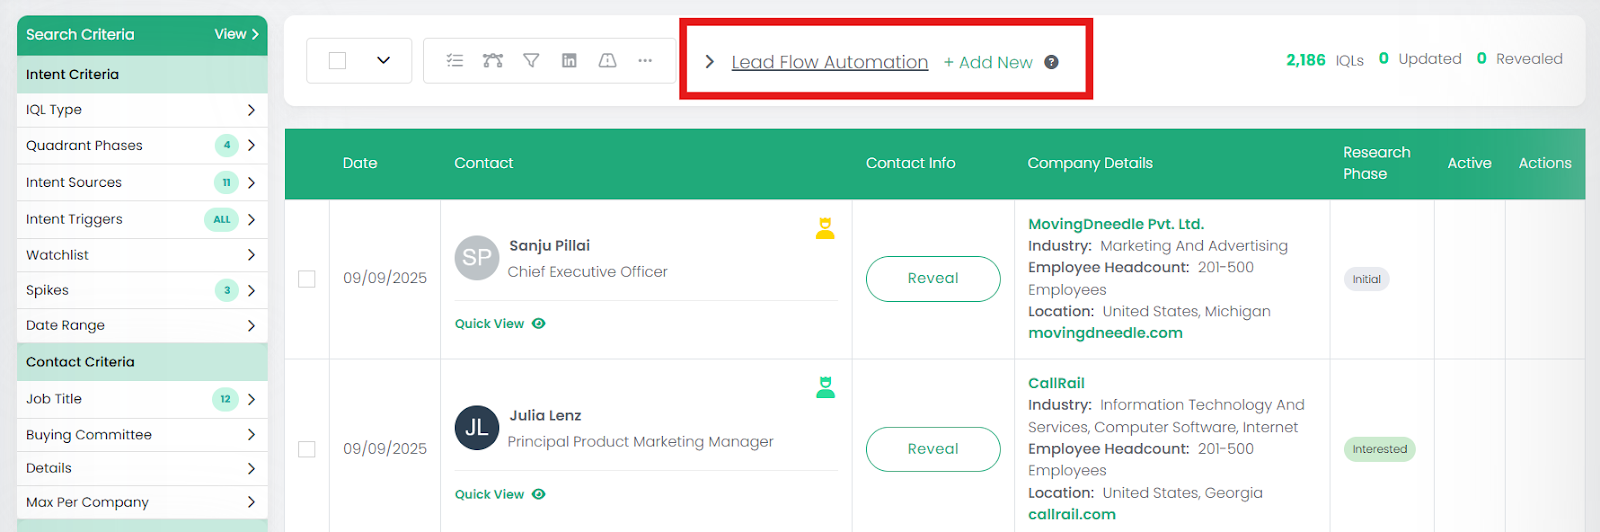Open the three-dot more options menu
1600x532 pixels.
tap(645, 61)
